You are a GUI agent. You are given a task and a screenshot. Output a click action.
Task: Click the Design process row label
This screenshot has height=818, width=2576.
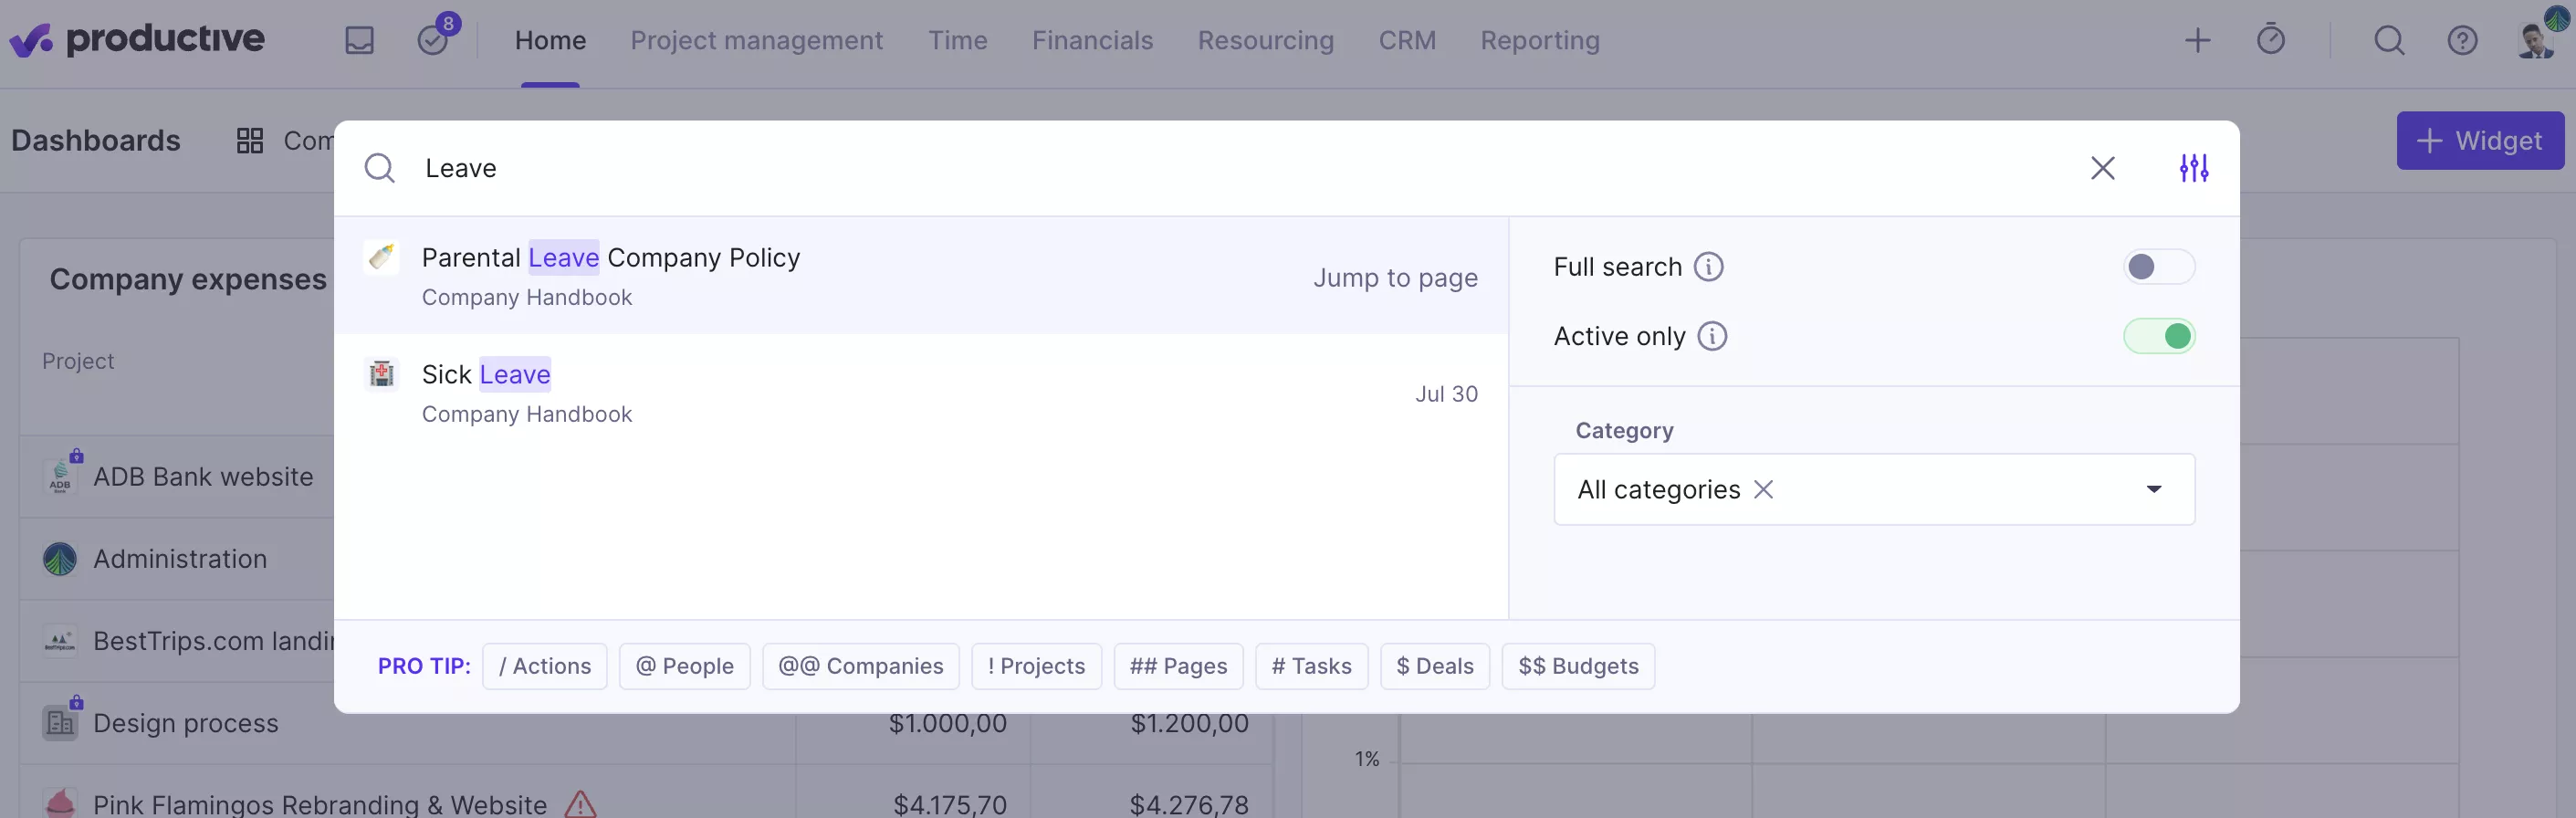[x=186, y=723]
